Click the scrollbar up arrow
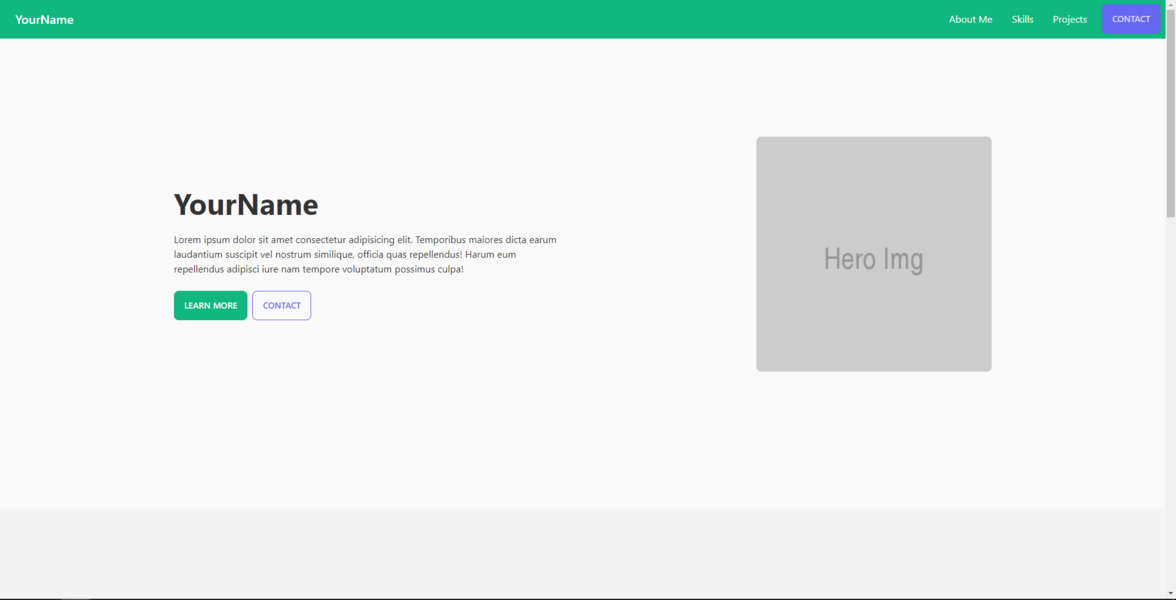The height and width of the screenshot is (600, 1176). coord(1170,5)
